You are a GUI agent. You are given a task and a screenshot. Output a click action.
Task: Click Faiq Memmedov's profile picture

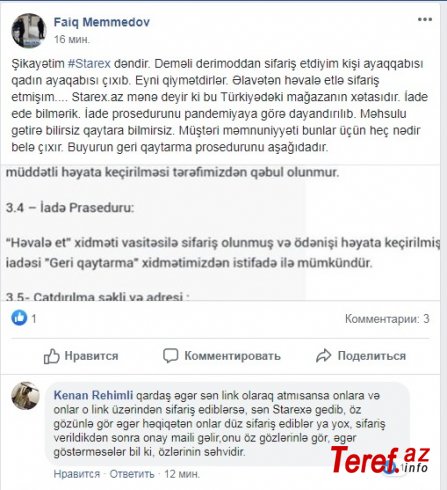tap(29, 31)
